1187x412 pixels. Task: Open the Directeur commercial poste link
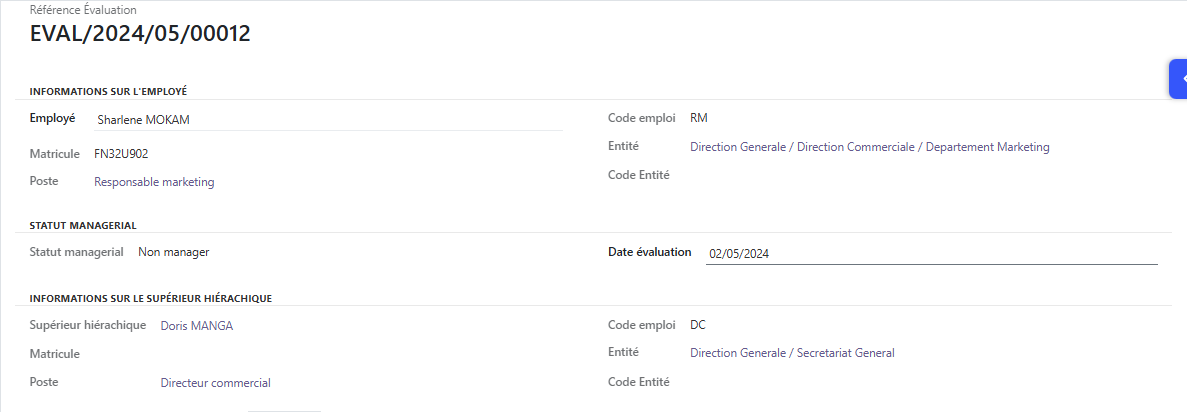coord(216,382)
